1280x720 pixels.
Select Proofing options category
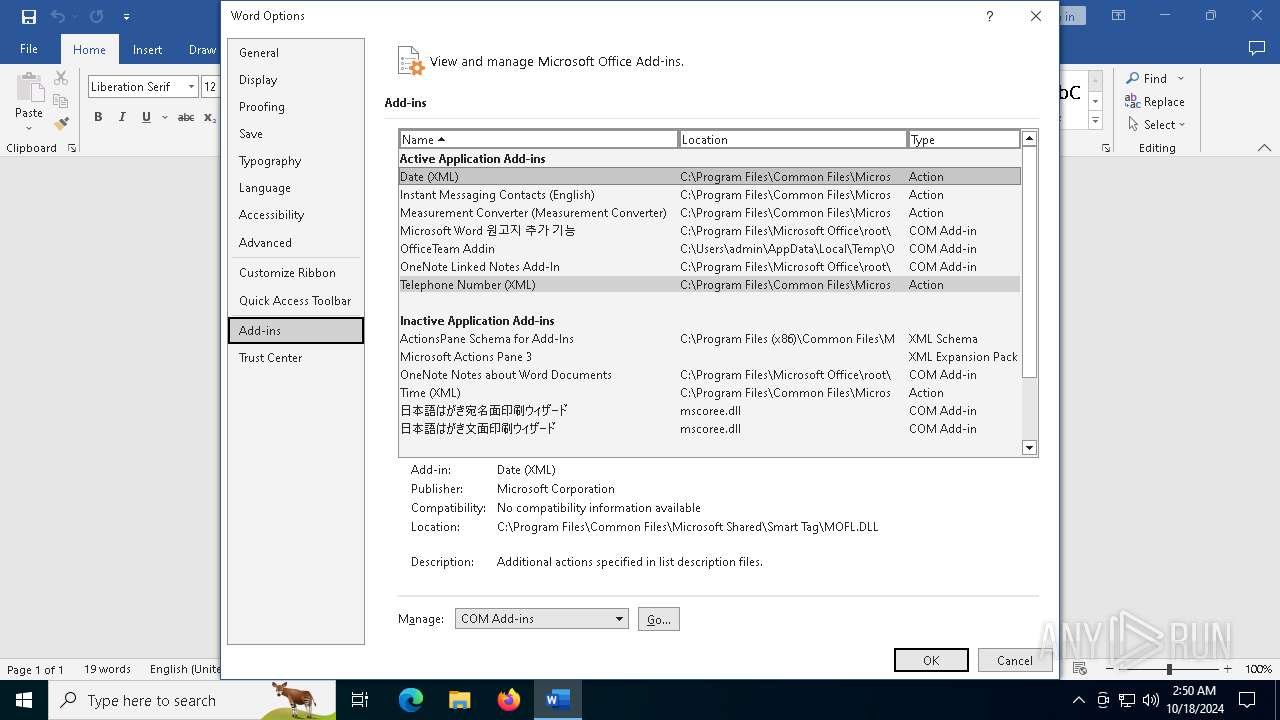click(x=296, y=107)
